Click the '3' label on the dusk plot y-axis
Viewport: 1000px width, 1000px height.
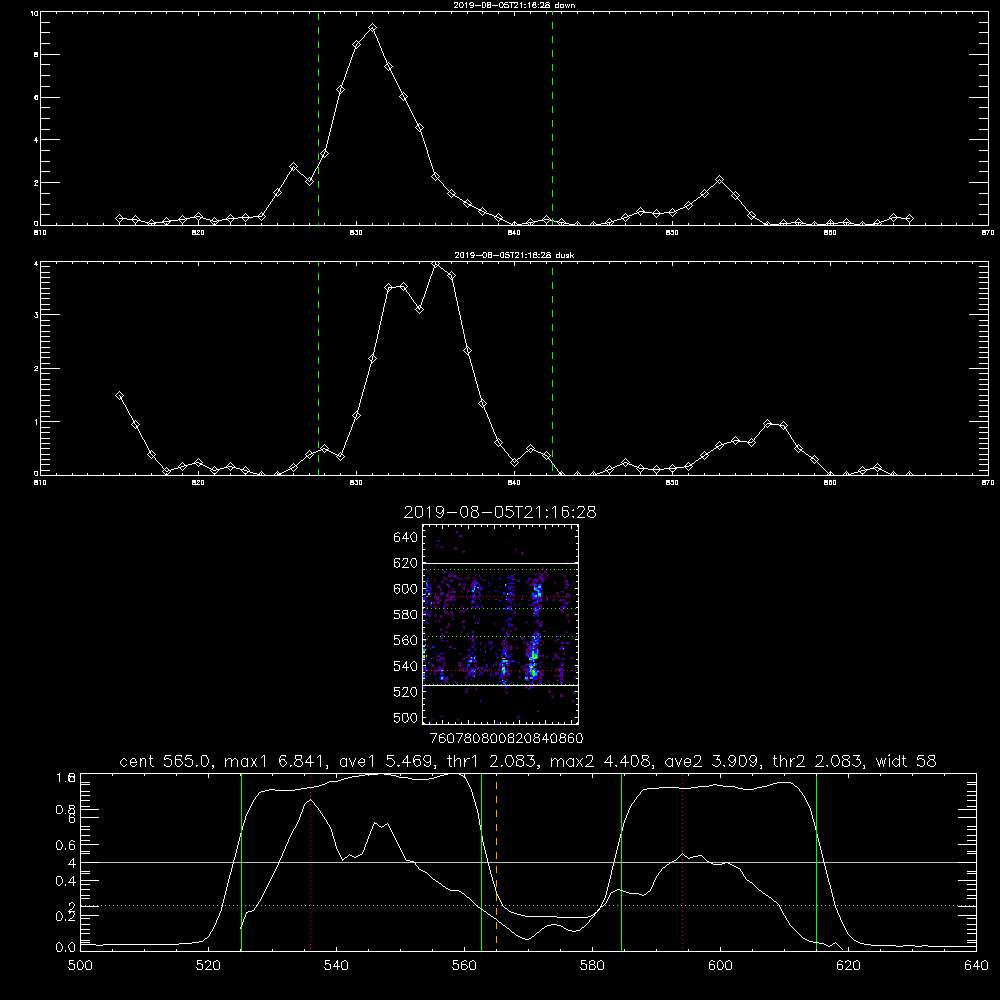pos(36,315)
